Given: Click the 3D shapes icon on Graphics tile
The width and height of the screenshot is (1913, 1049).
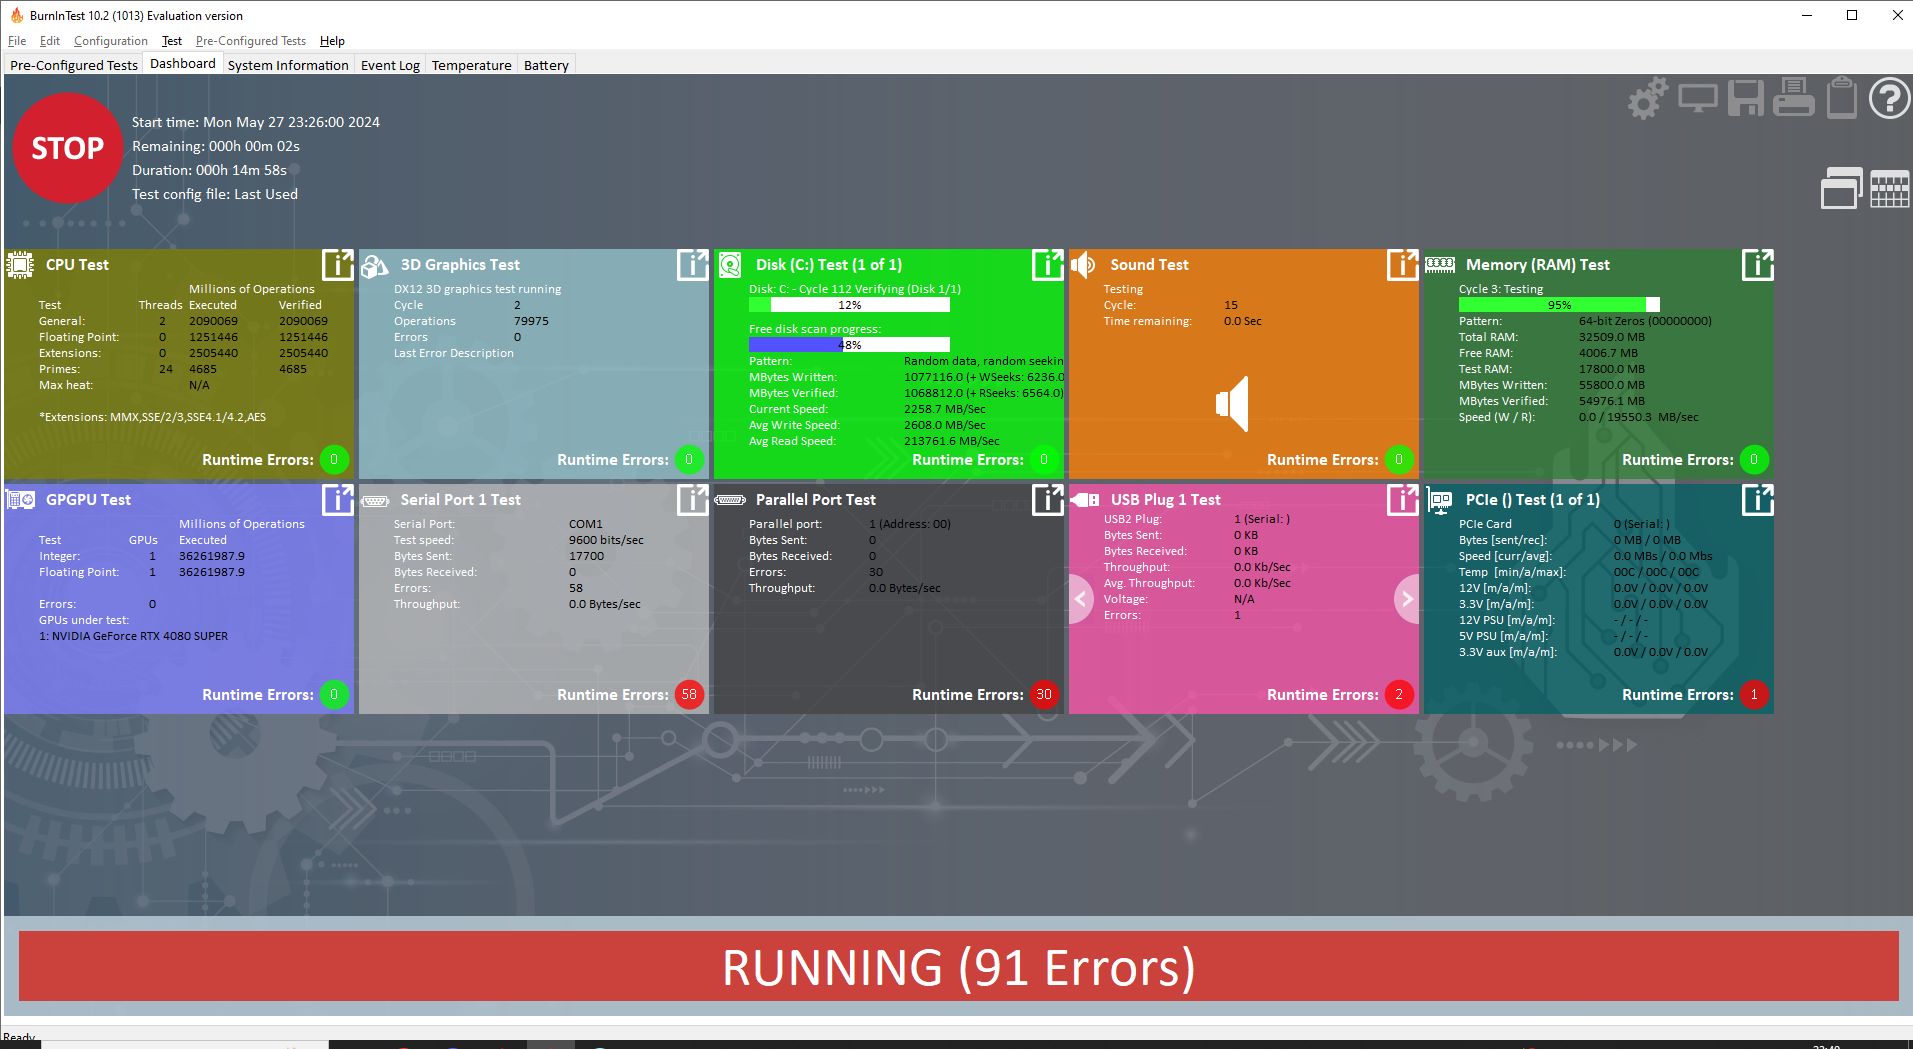Looking at the screenshot, I should (375, 266).
